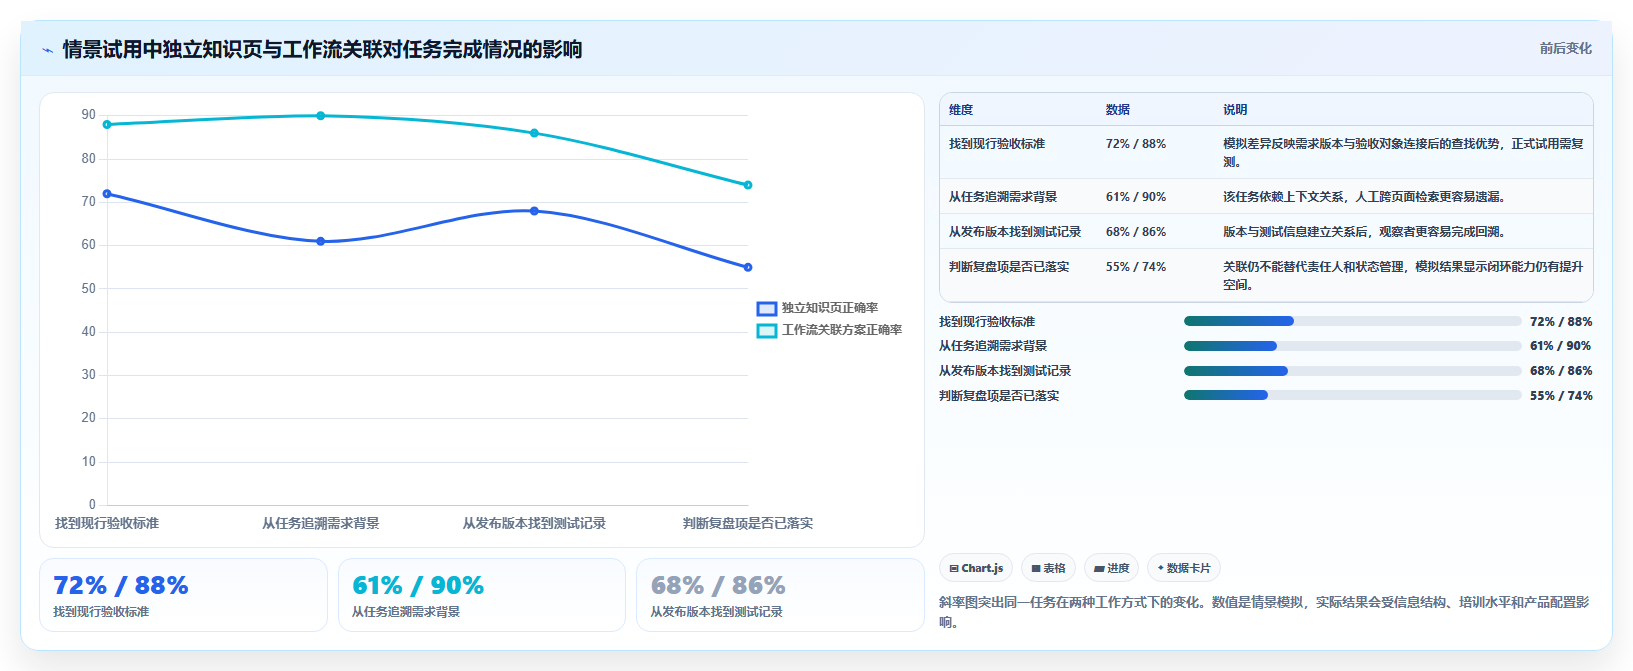Click the description starting 模拟差异反映需求版本
The height and width of the screenshot is (671, 1633).
(1403, 153)
